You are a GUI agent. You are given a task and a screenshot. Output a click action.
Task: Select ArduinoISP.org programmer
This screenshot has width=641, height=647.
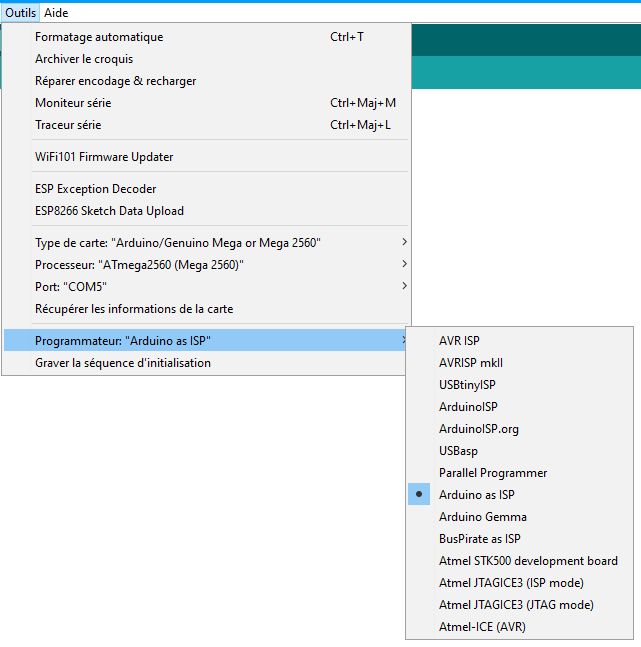[x=520, y=429]
